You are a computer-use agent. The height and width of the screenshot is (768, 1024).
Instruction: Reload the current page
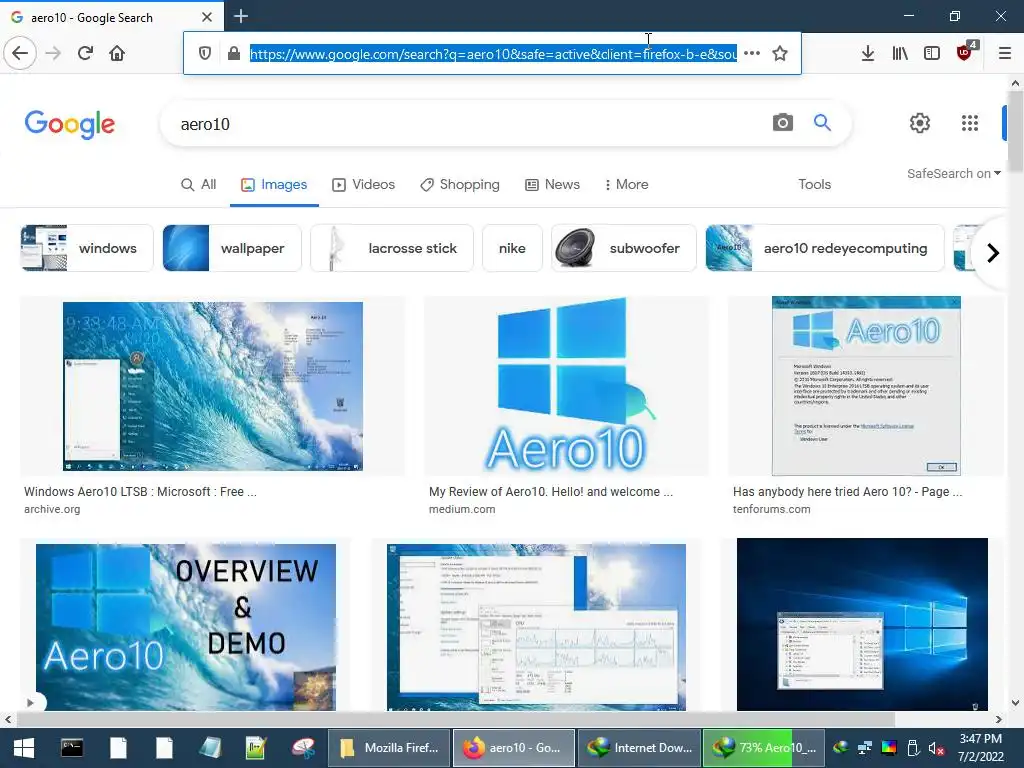click(85, 53)
